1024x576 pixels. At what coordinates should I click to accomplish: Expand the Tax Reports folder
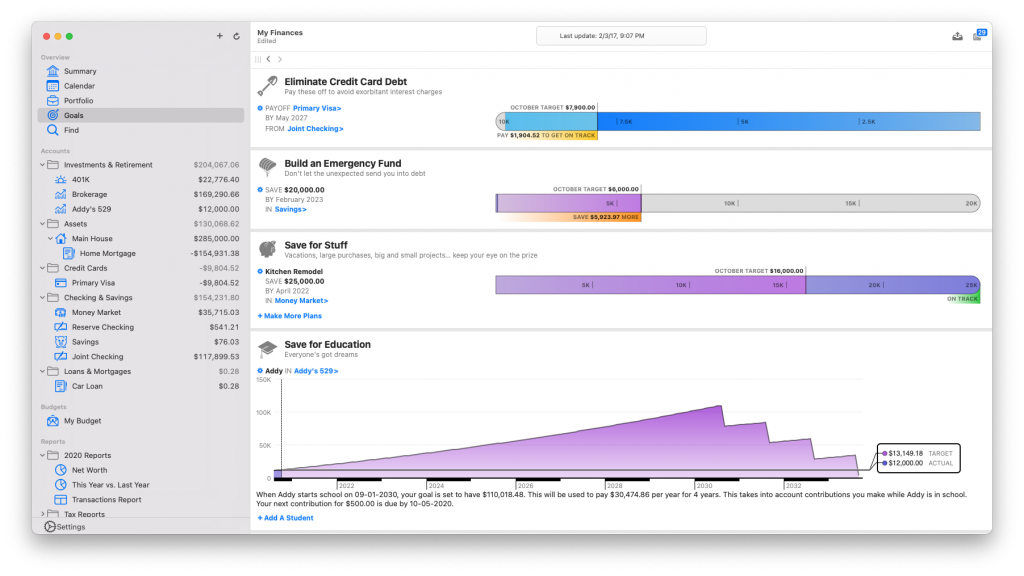pyautogui.click(x=42, y=514)
